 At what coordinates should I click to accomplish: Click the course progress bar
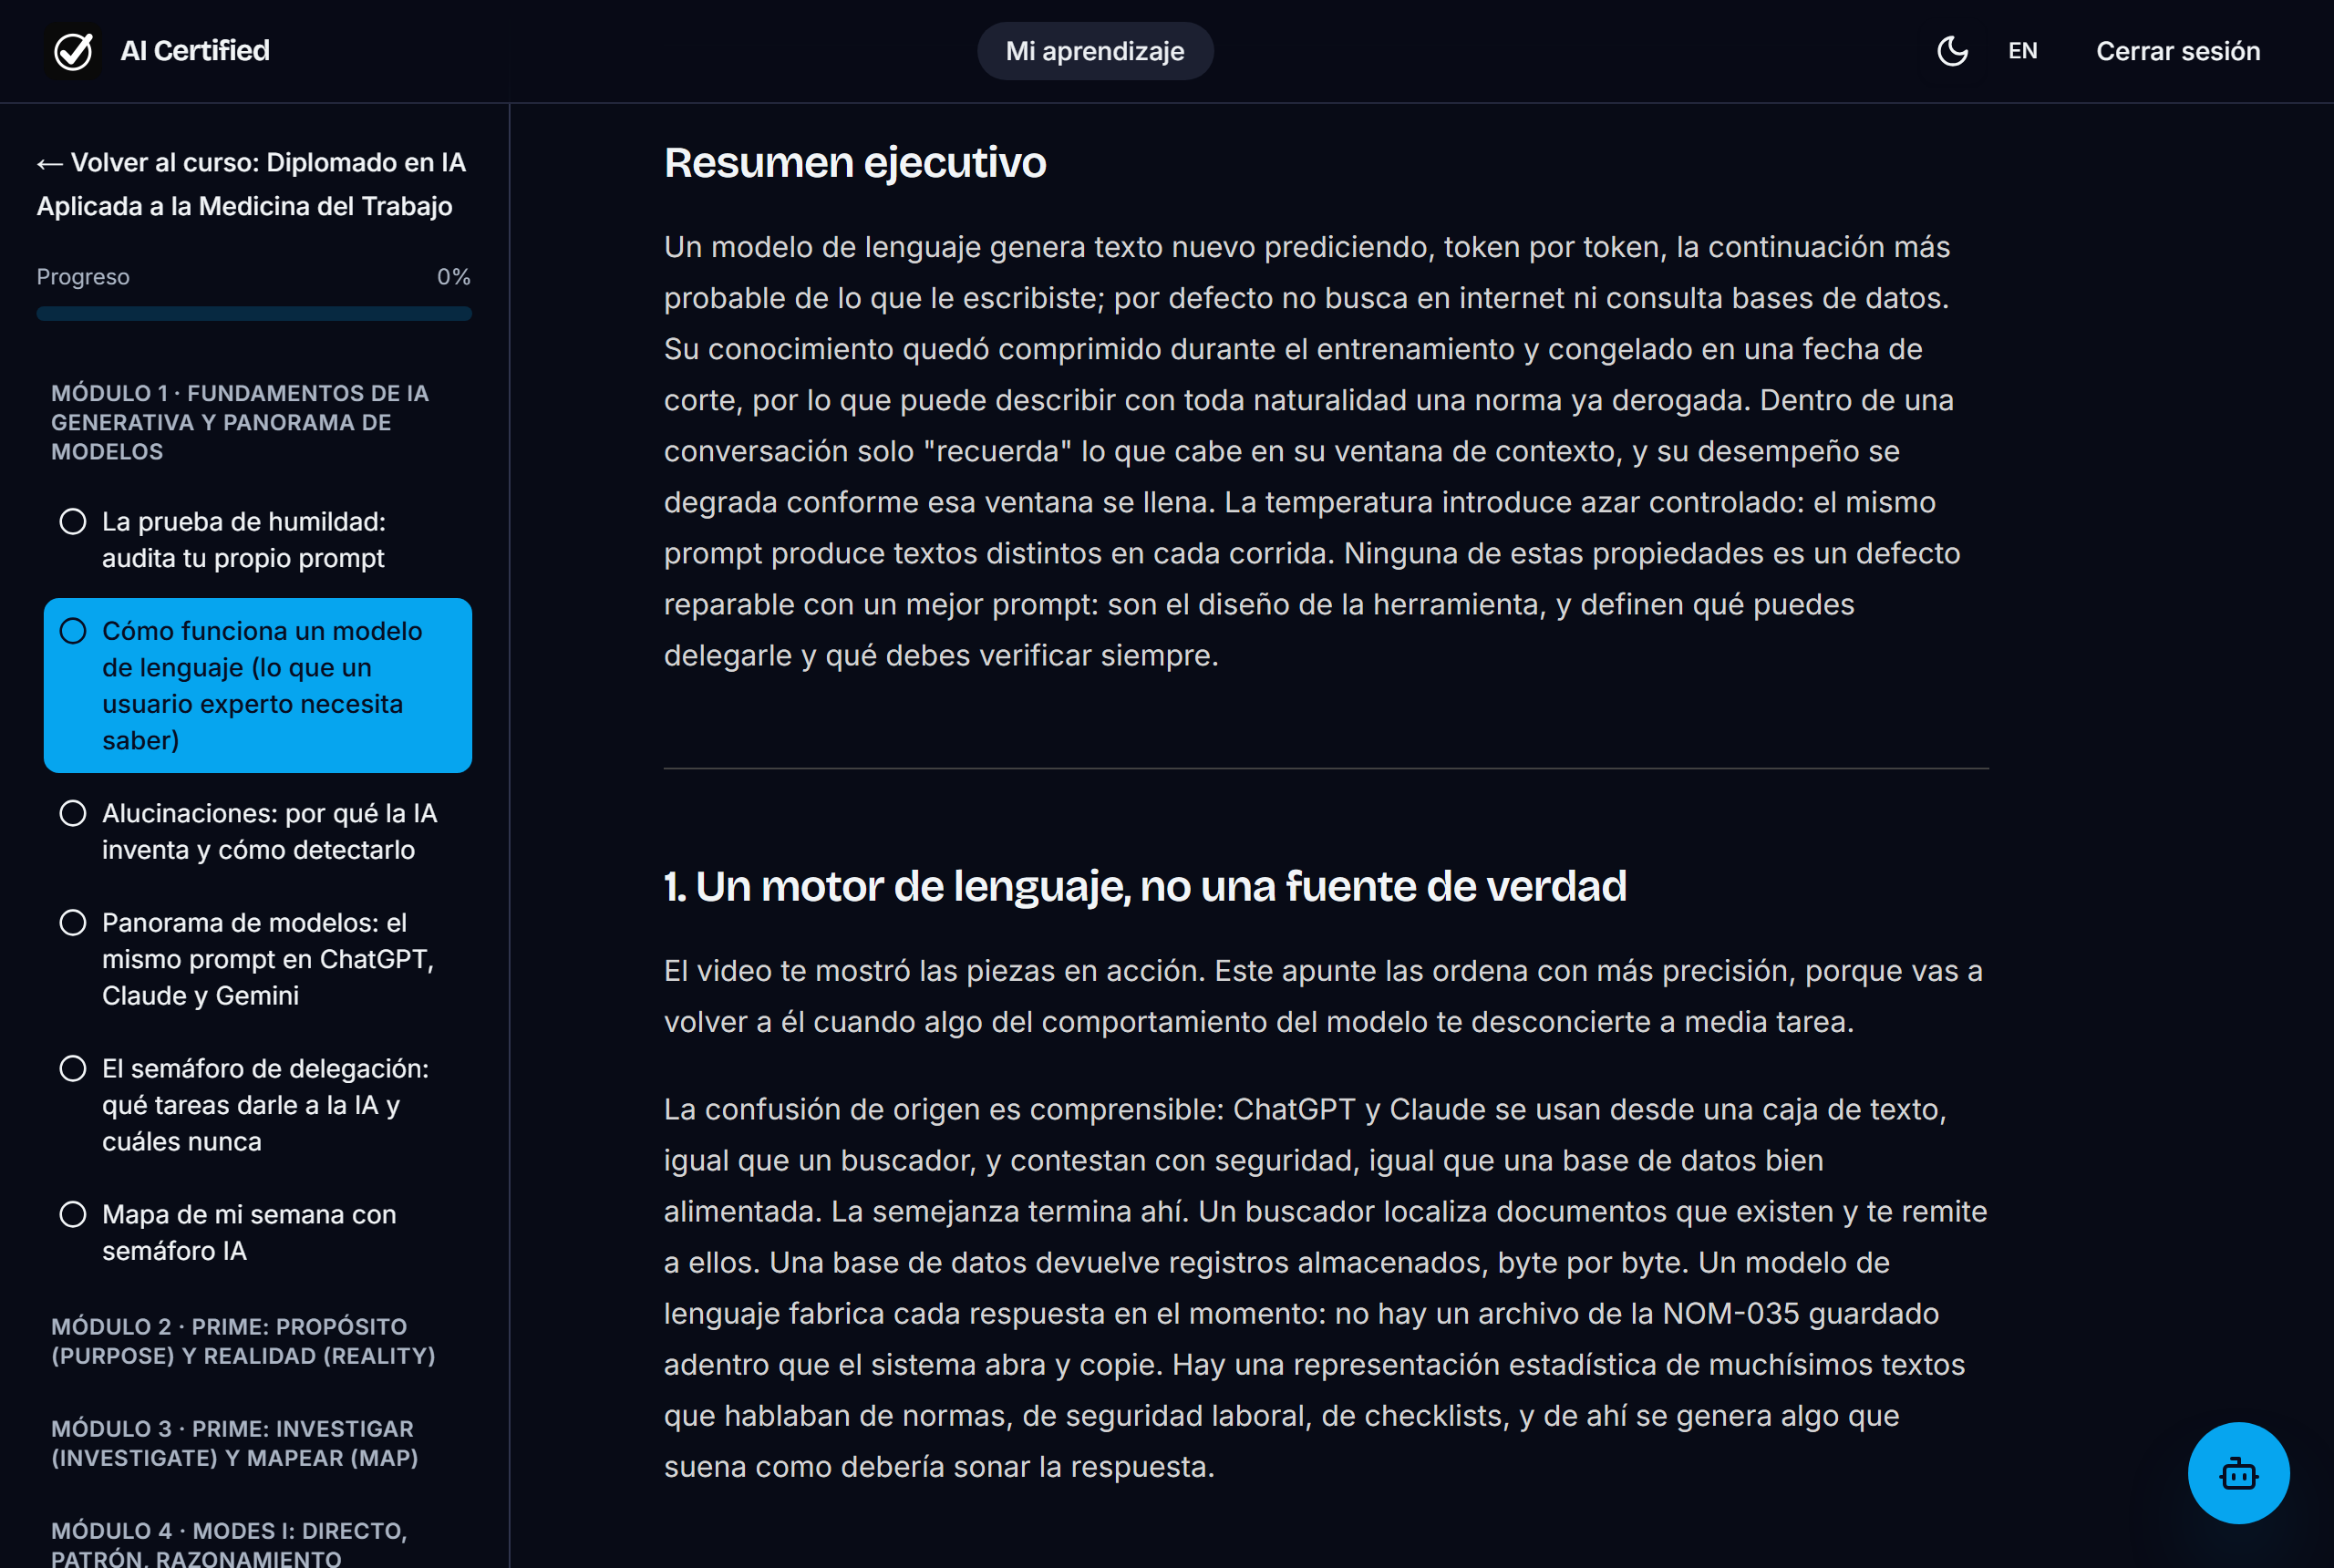[254, 314]
